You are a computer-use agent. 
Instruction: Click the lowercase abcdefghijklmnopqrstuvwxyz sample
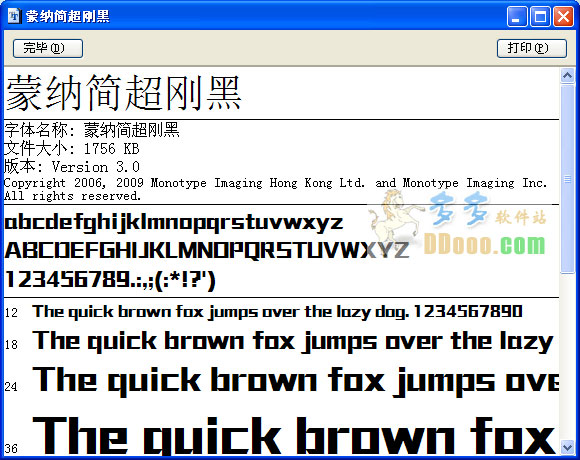[x=174, y=223]
